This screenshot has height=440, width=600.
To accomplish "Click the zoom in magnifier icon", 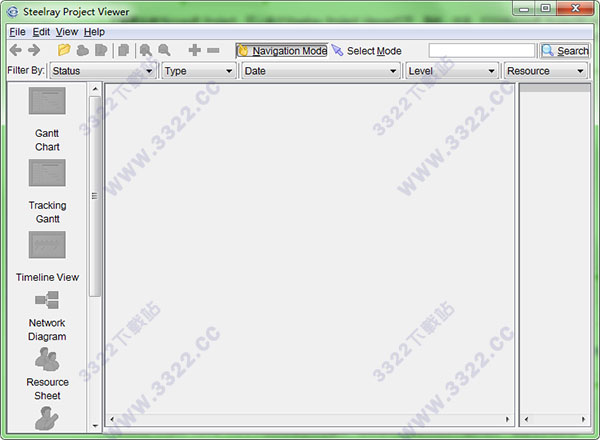I will pos(145,50).
